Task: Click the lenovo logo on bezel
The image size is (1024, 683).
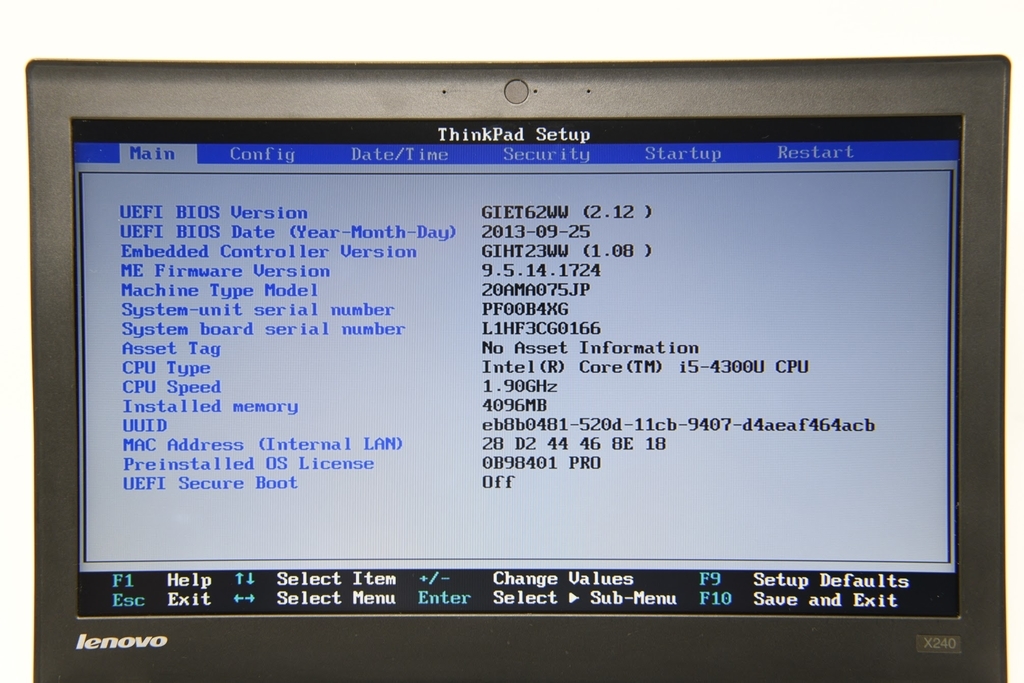Action: click(121, 641)
